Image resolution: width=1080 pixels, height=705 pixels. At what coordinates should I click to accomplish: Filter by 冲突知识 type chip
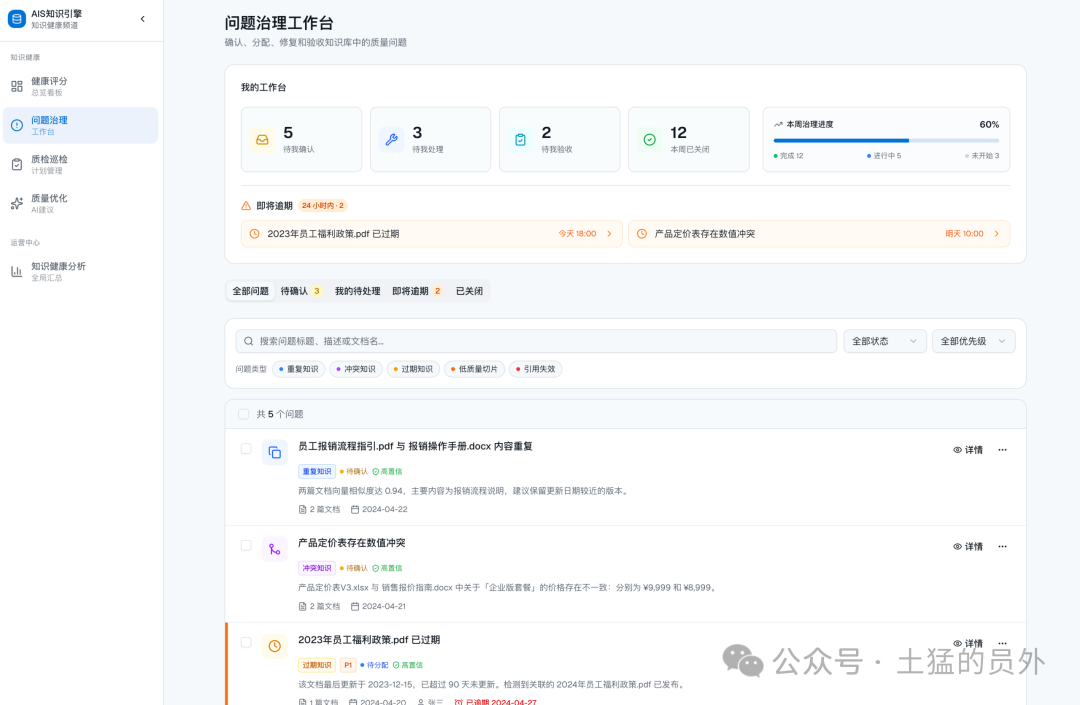pyautogui.click(x=356, y=369)
